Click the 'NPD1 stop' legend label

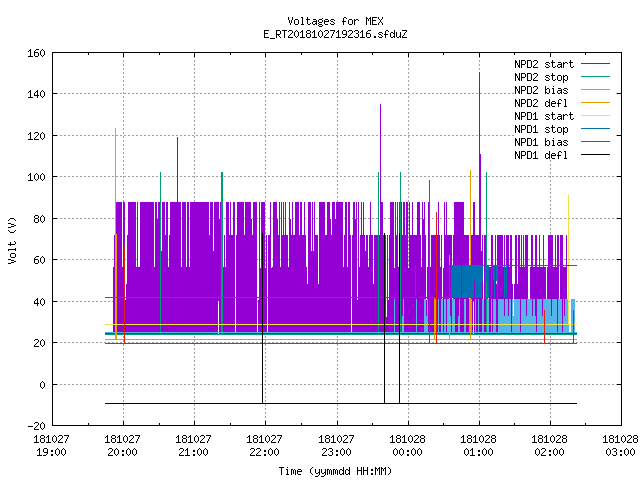pyautogui.click(x=541, y=129)
